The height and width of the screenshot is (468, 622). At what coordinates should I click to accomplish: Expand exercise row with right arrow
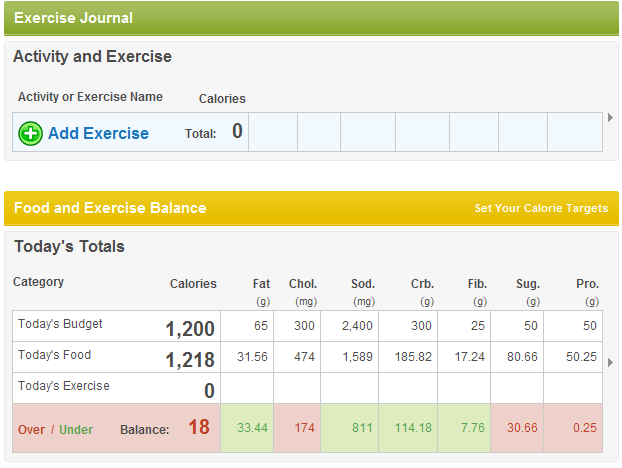(x=611, y=118)
